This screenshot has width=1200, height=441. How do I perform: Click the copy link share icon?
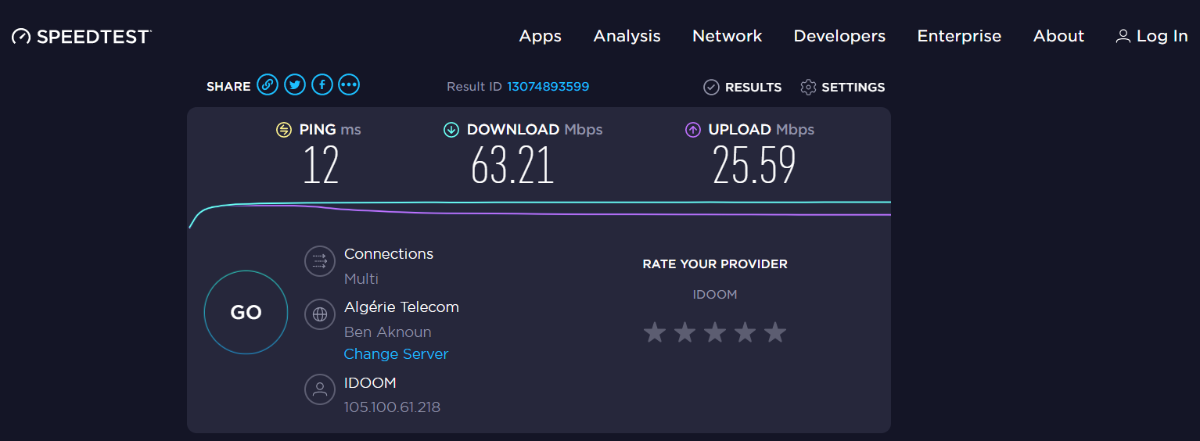267,85
